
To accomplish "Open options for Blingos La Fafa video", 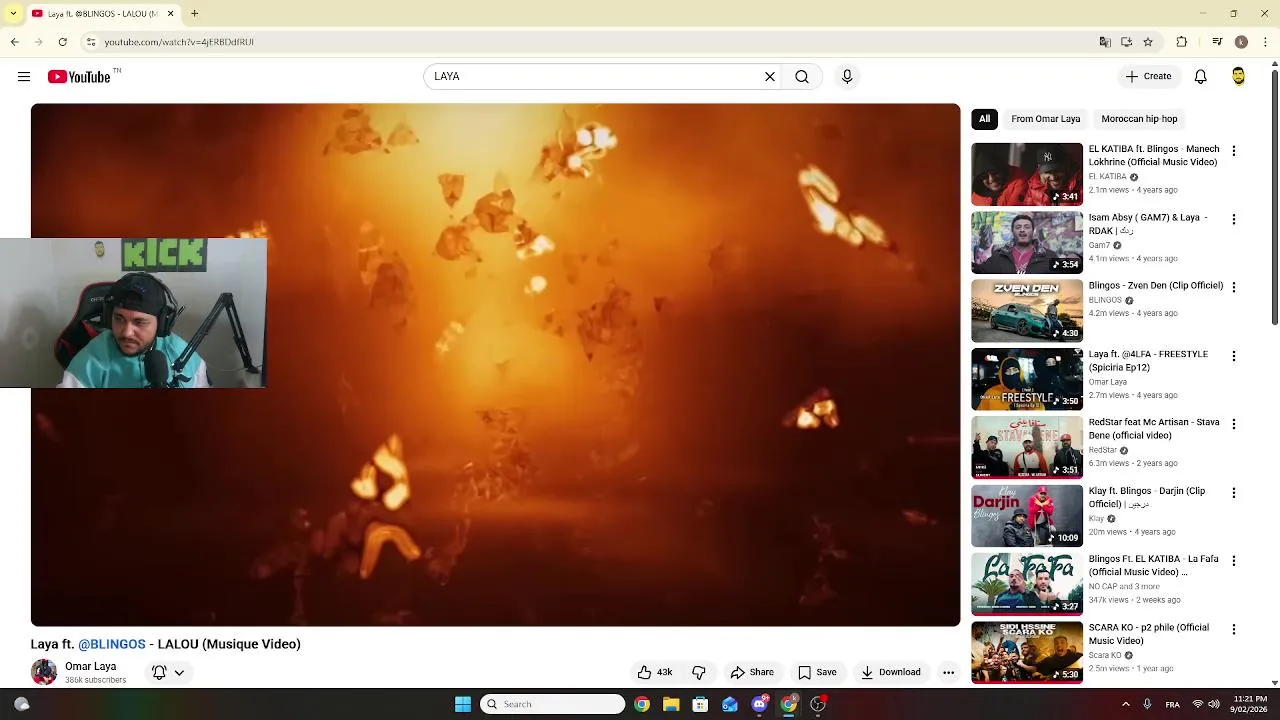I will [1233, 561].
